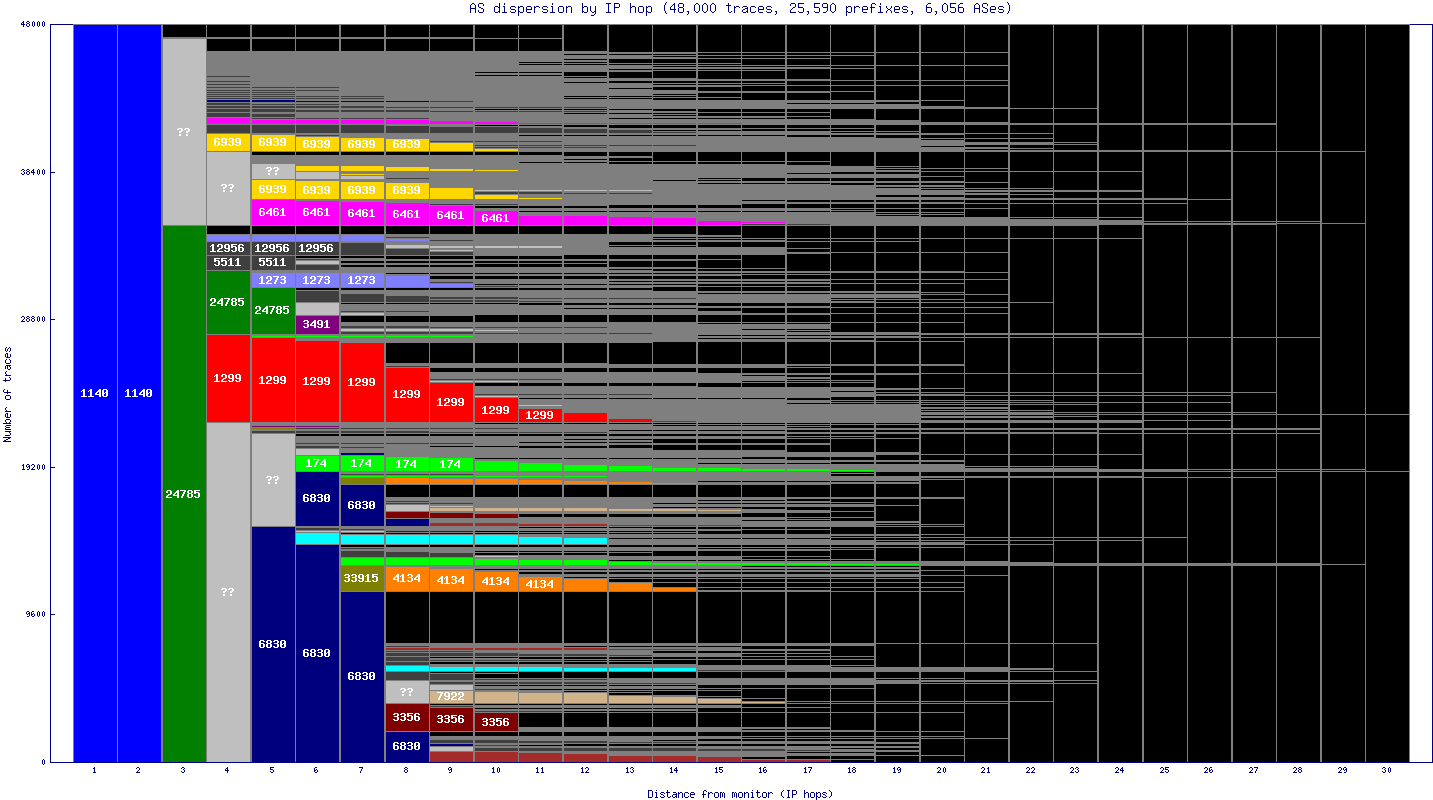
Task: Select the green 24785 block at hop 4
Action: click(228, 302)
